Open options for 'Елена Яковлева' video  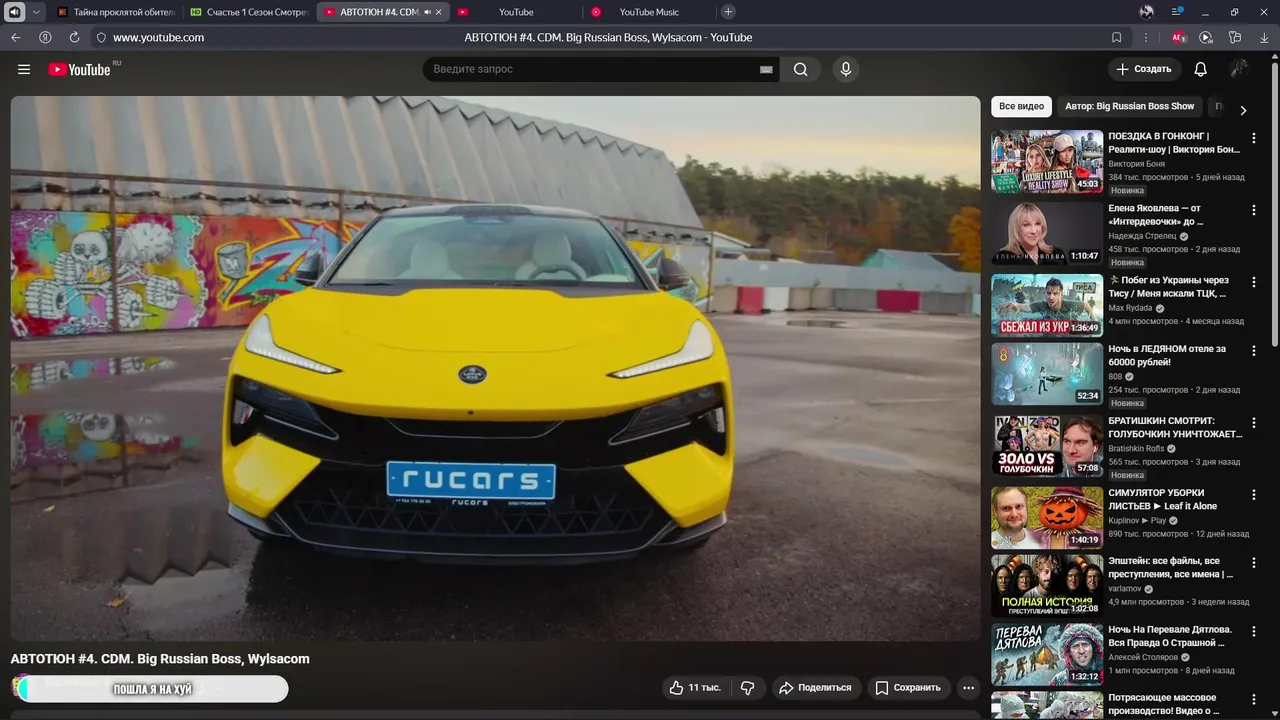click(1253, 211)
